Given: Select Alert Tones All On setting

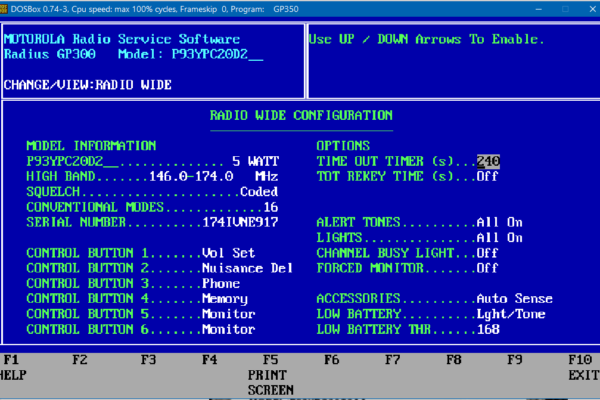Looking at the screenshot, I should 499,222.
